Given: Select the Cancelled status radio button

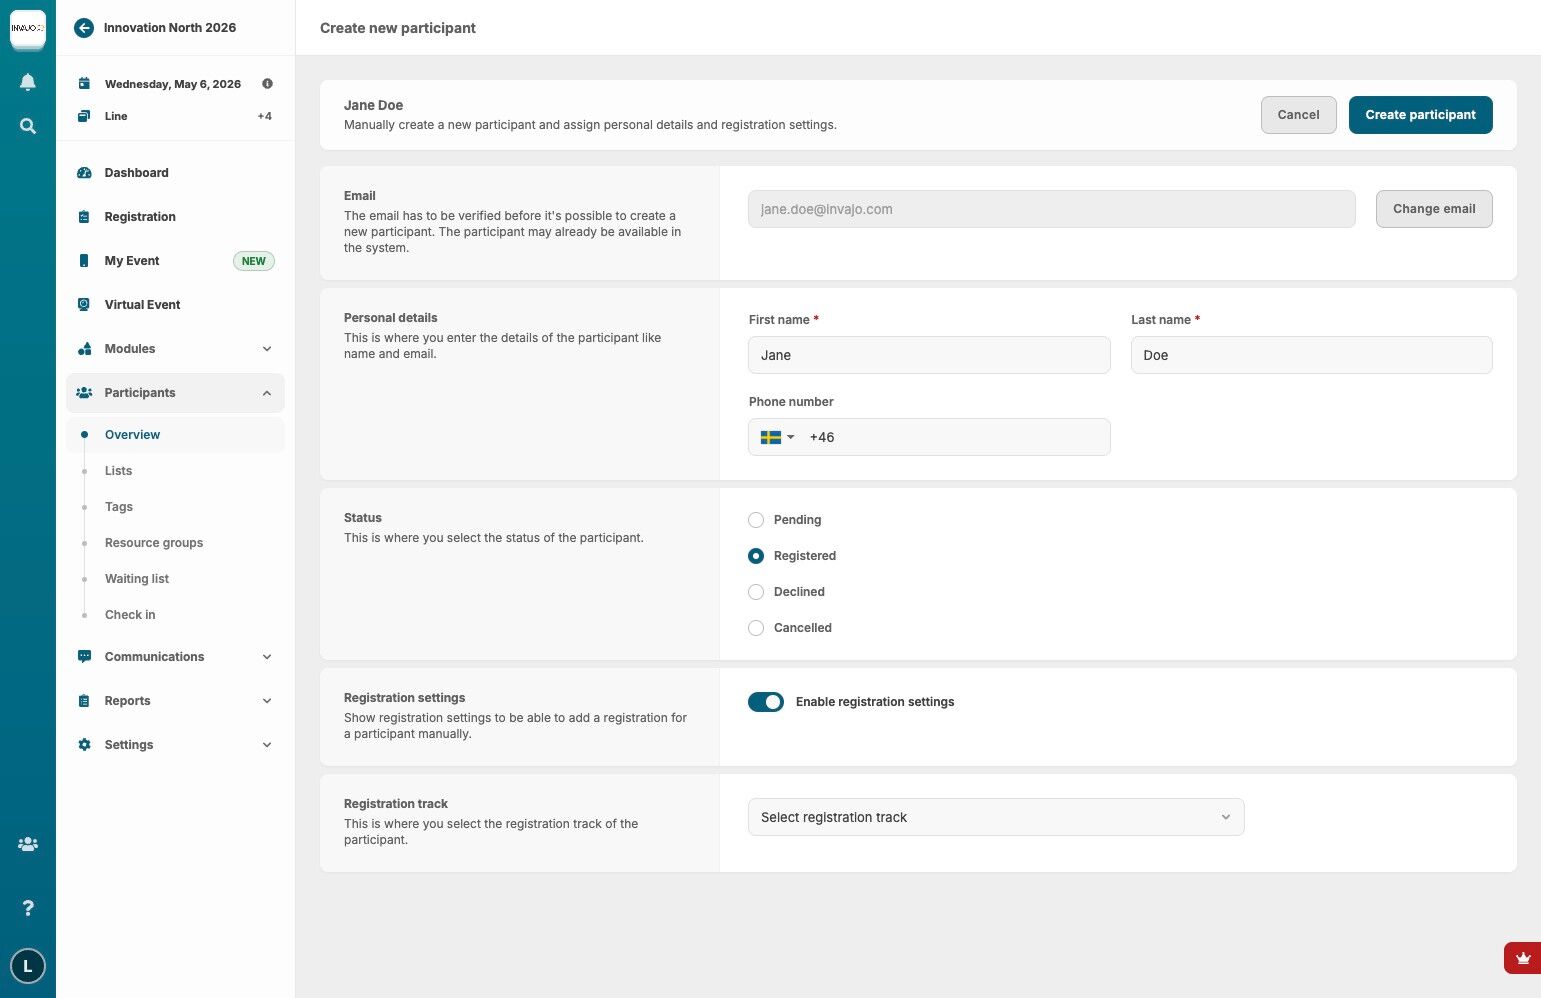Looking at the screenshot, I should tap(756, 628).
